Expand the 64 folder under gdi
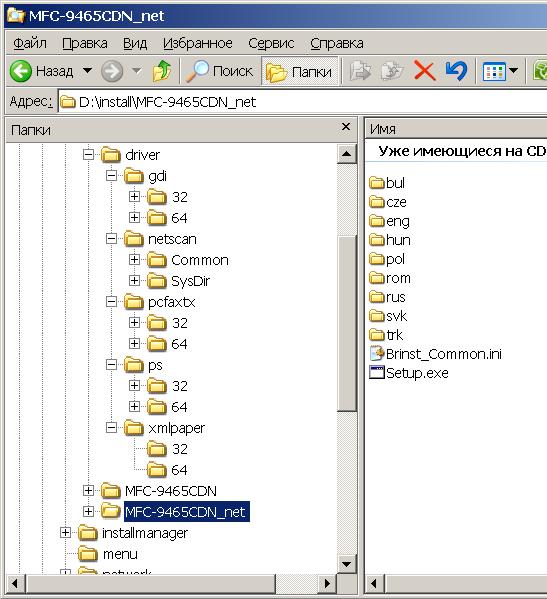This screenshot has width=547, height=599. pyautogui.click(x=134, y=218)
